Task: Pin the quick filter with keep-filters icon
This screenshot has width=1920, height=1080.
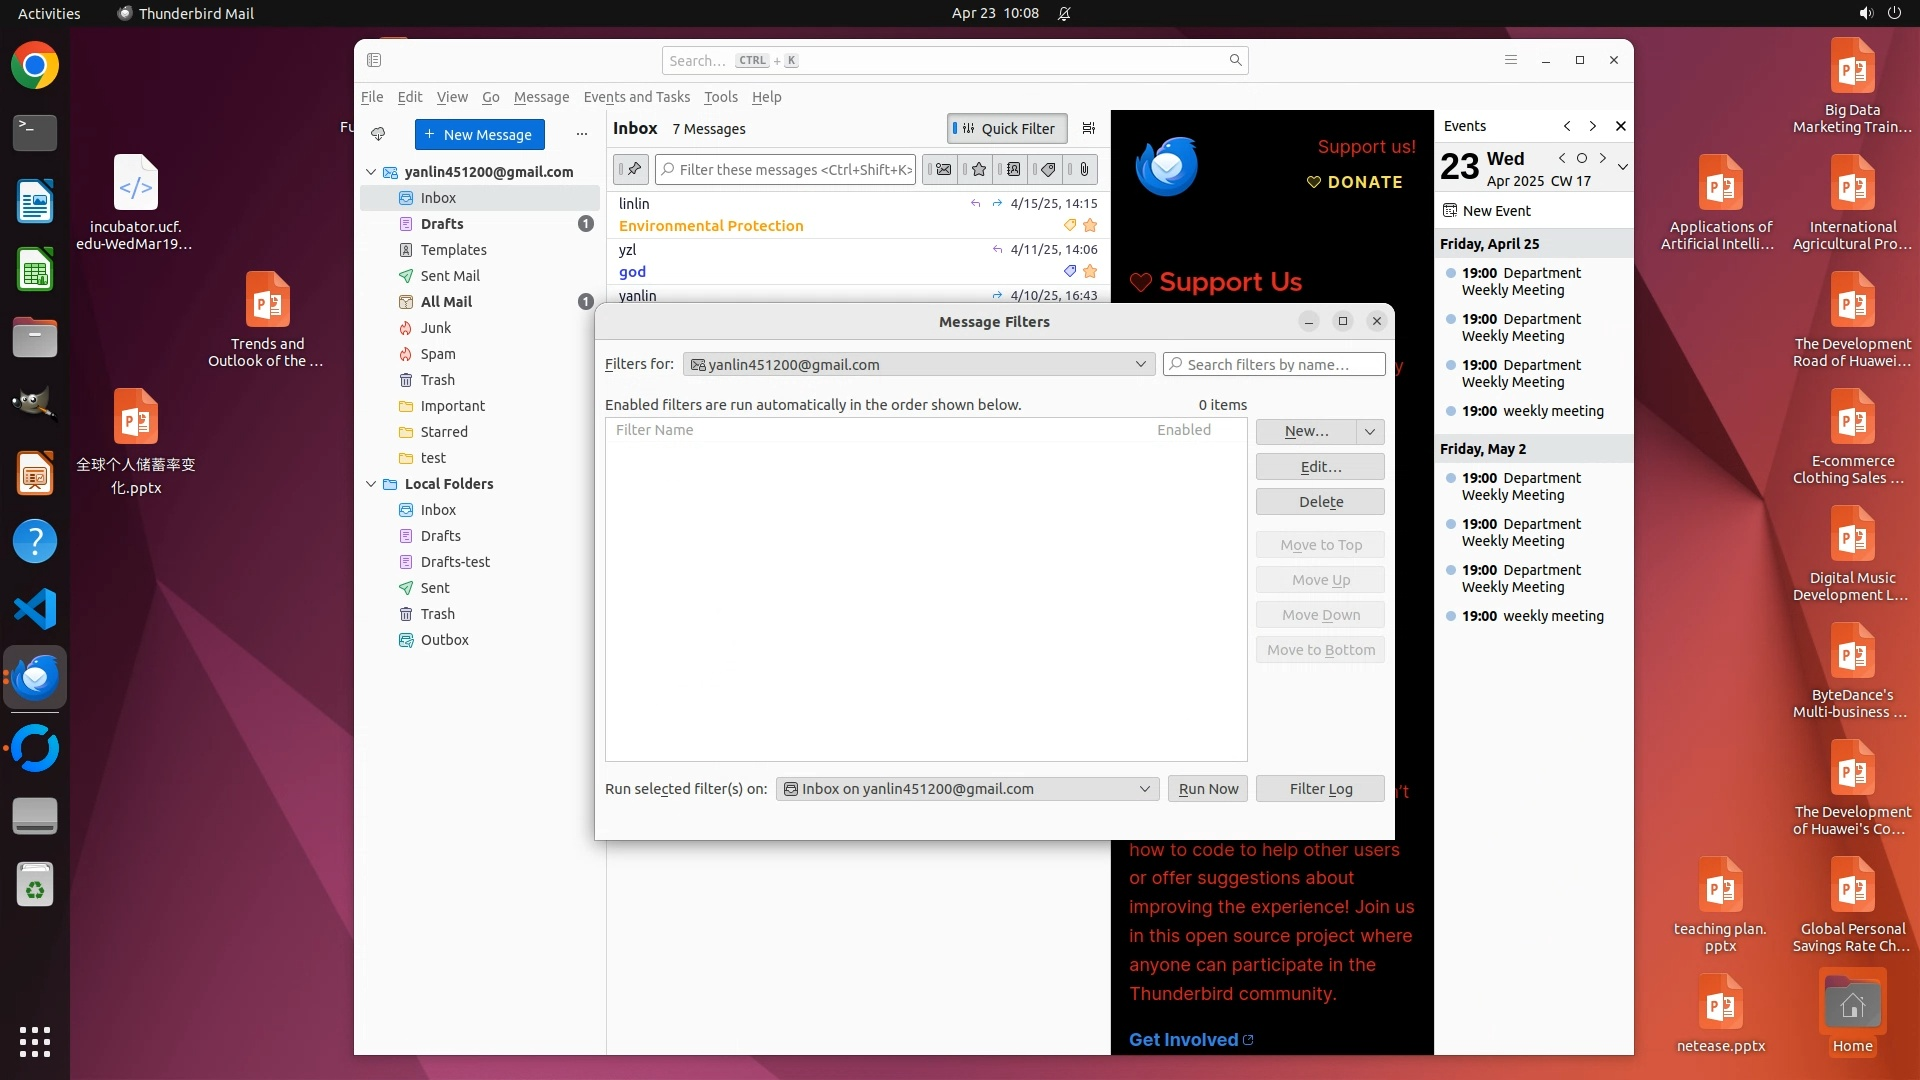Action: click(632, 169)
